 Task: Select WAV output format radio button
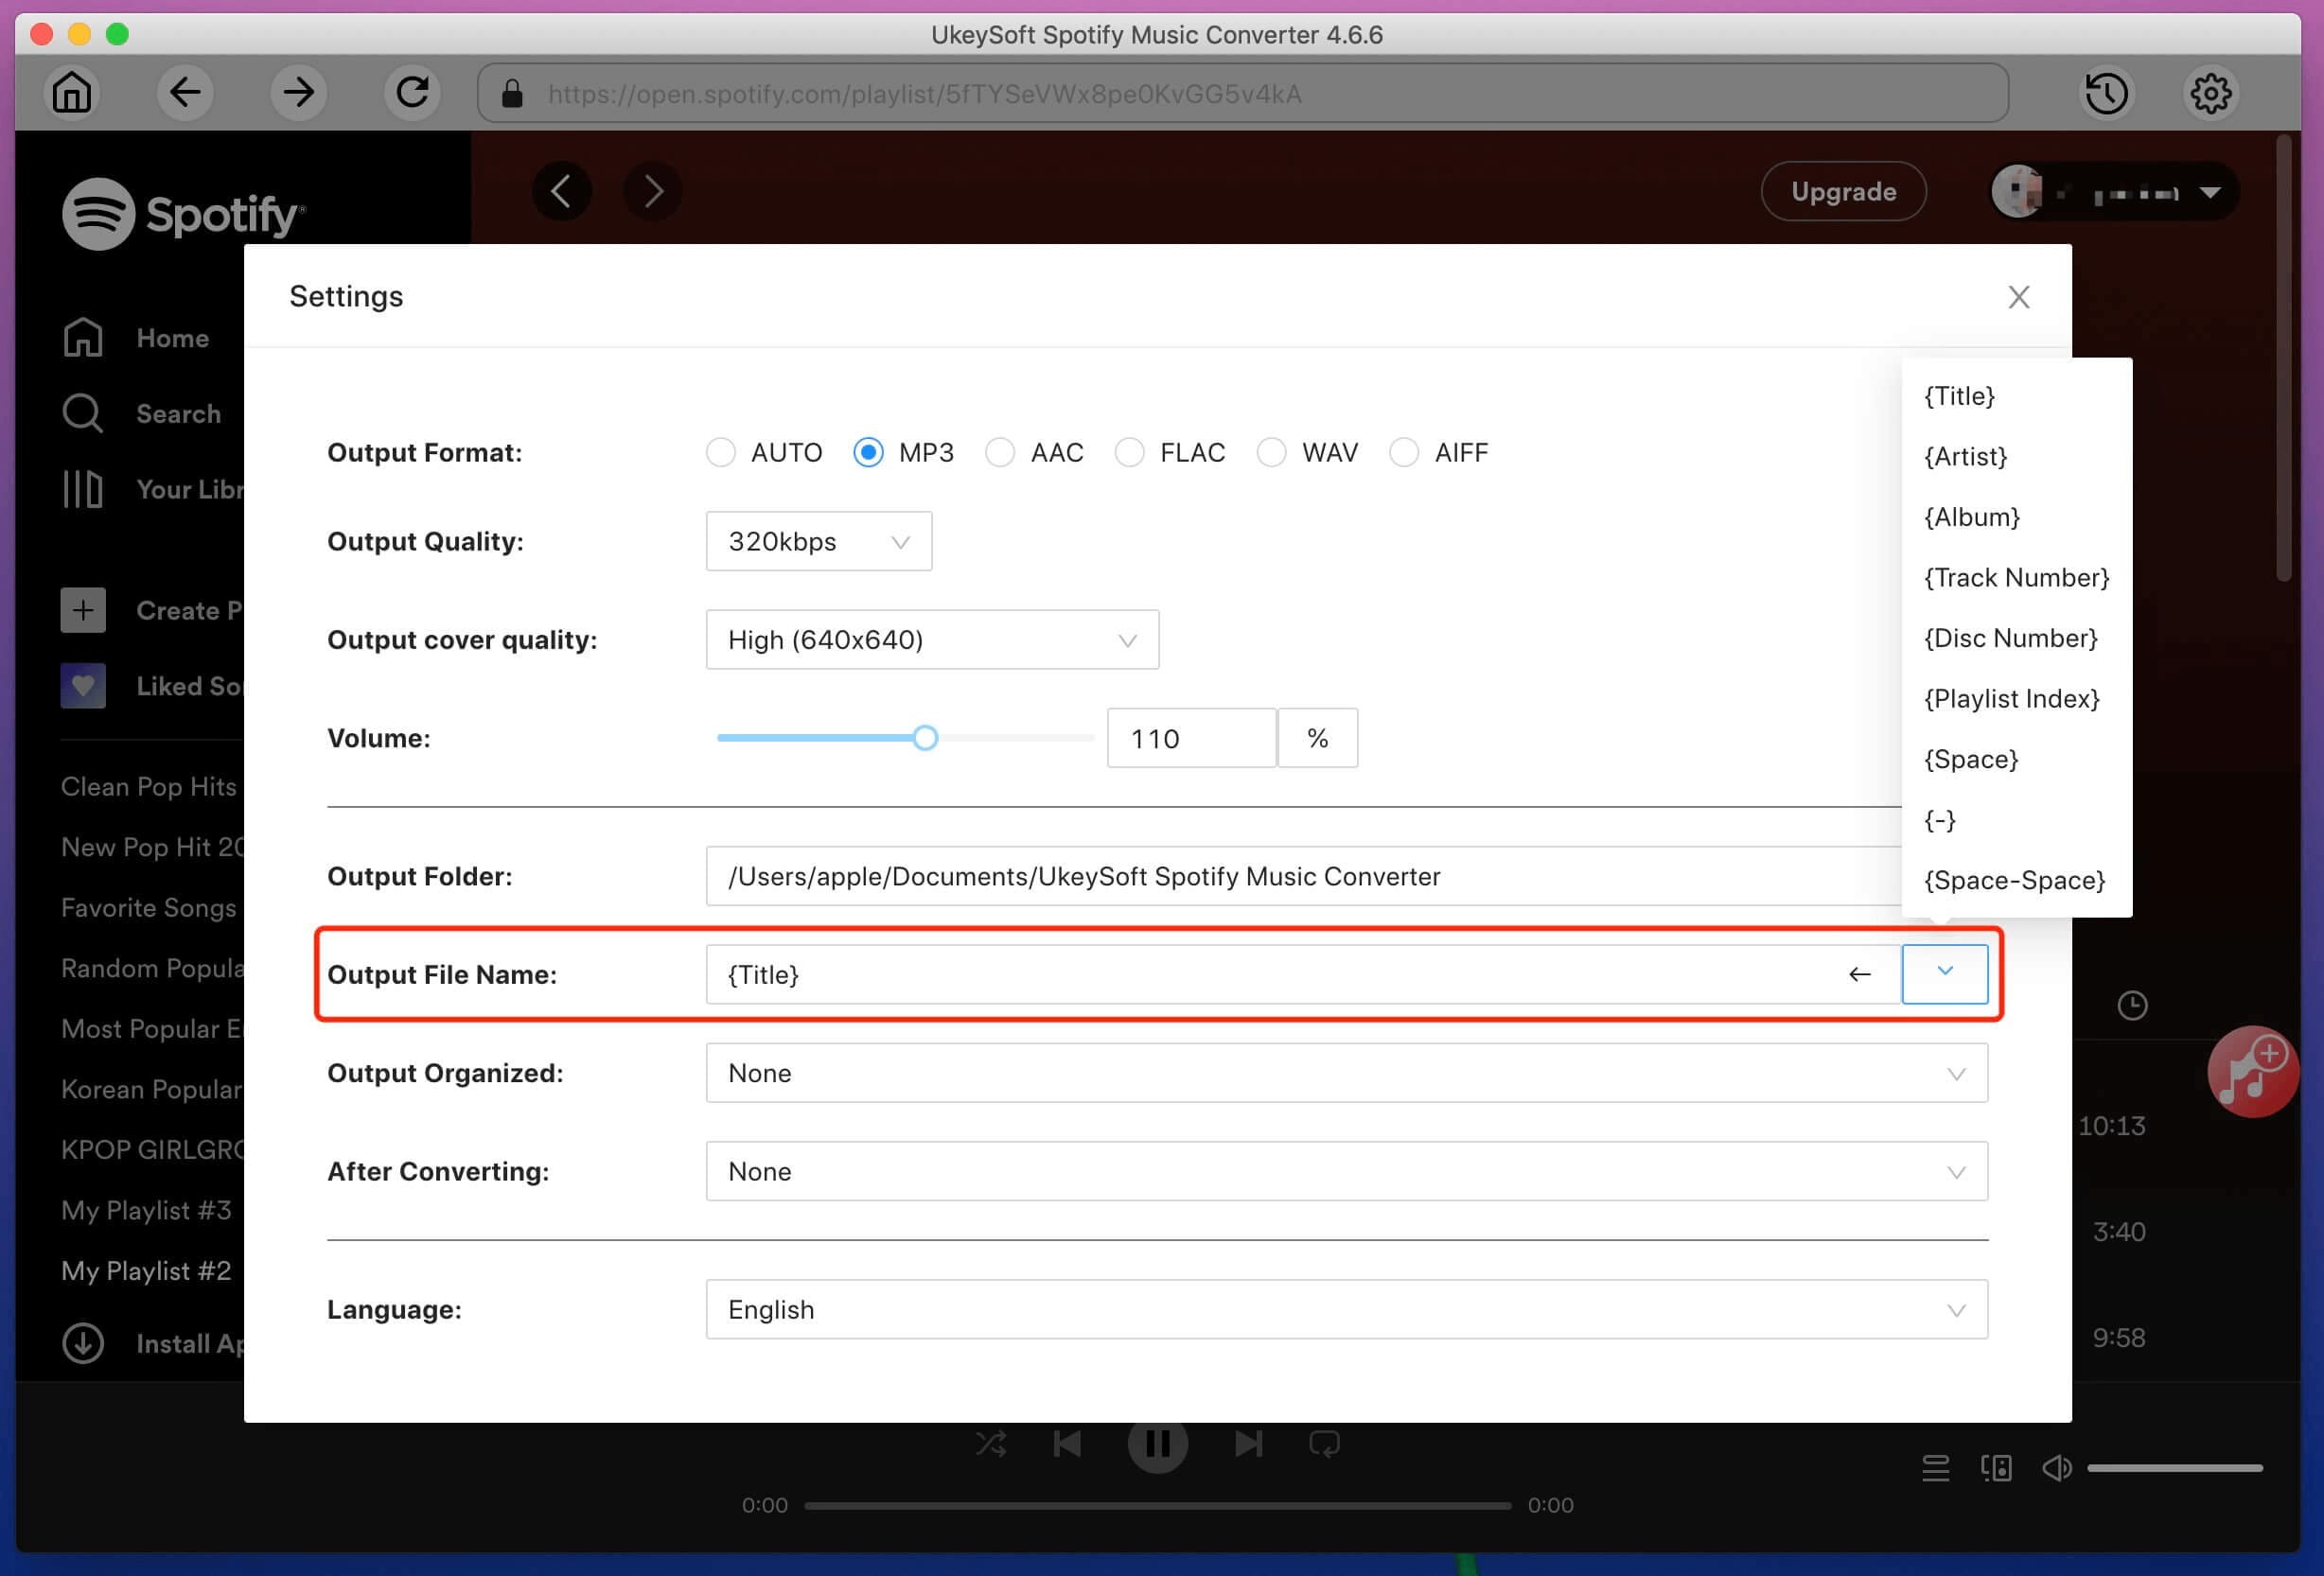coord(1268,452)
